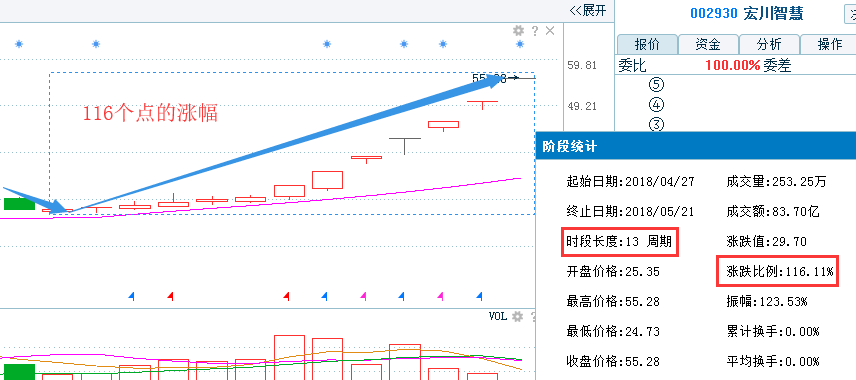Close the main chart indicator panel

pyautogui.click(x=550, y=31)
